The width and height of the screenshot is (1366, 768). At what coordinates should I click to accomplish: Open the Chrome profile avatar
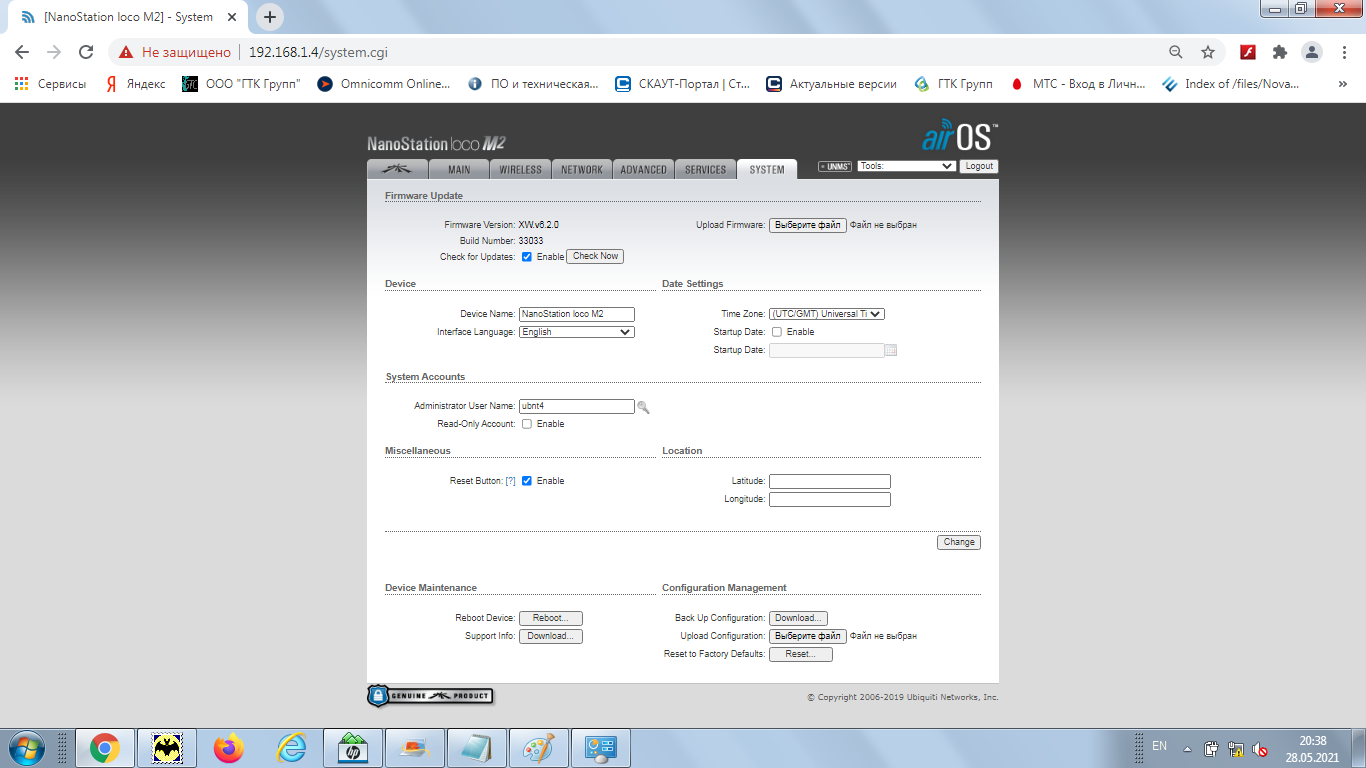[1311, 52]
